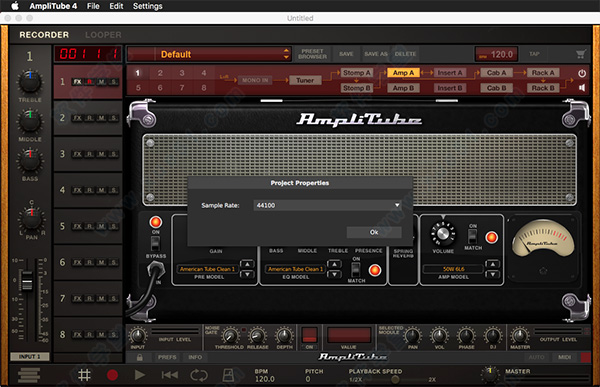Step the Pre Model up arrow
Screen dimensions: 600x387
(x=247, y=264)
